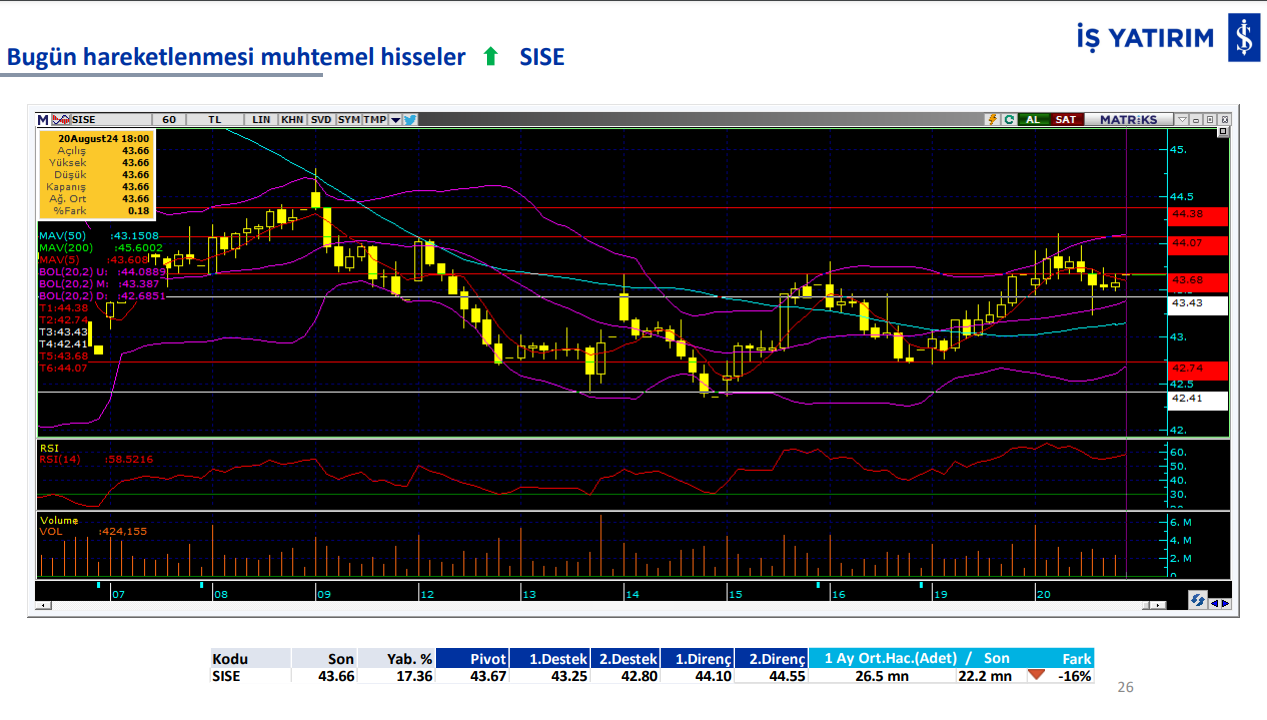Viewport: 1267px width, 720px height.
Task: Toggle the SVD option in toolbar
Action: 320,119
